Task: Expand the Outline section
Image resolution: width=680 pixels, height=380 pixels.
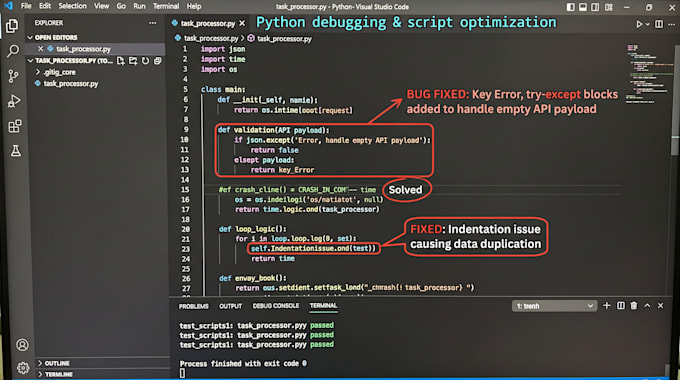Action: pyautogui.click(x=54, y=363)
